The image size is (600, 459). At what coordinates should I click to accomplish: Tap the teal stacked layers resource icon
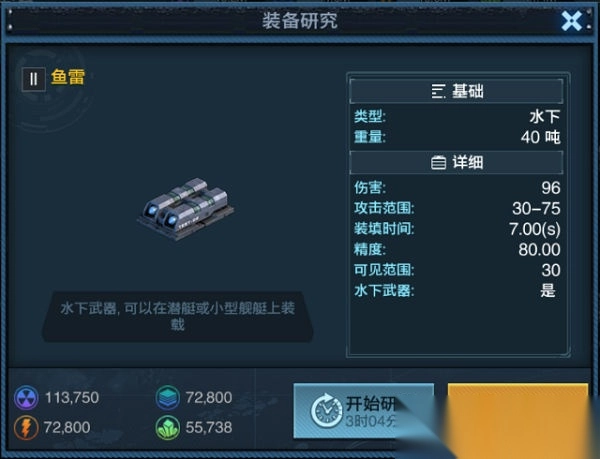pos(168,398)
